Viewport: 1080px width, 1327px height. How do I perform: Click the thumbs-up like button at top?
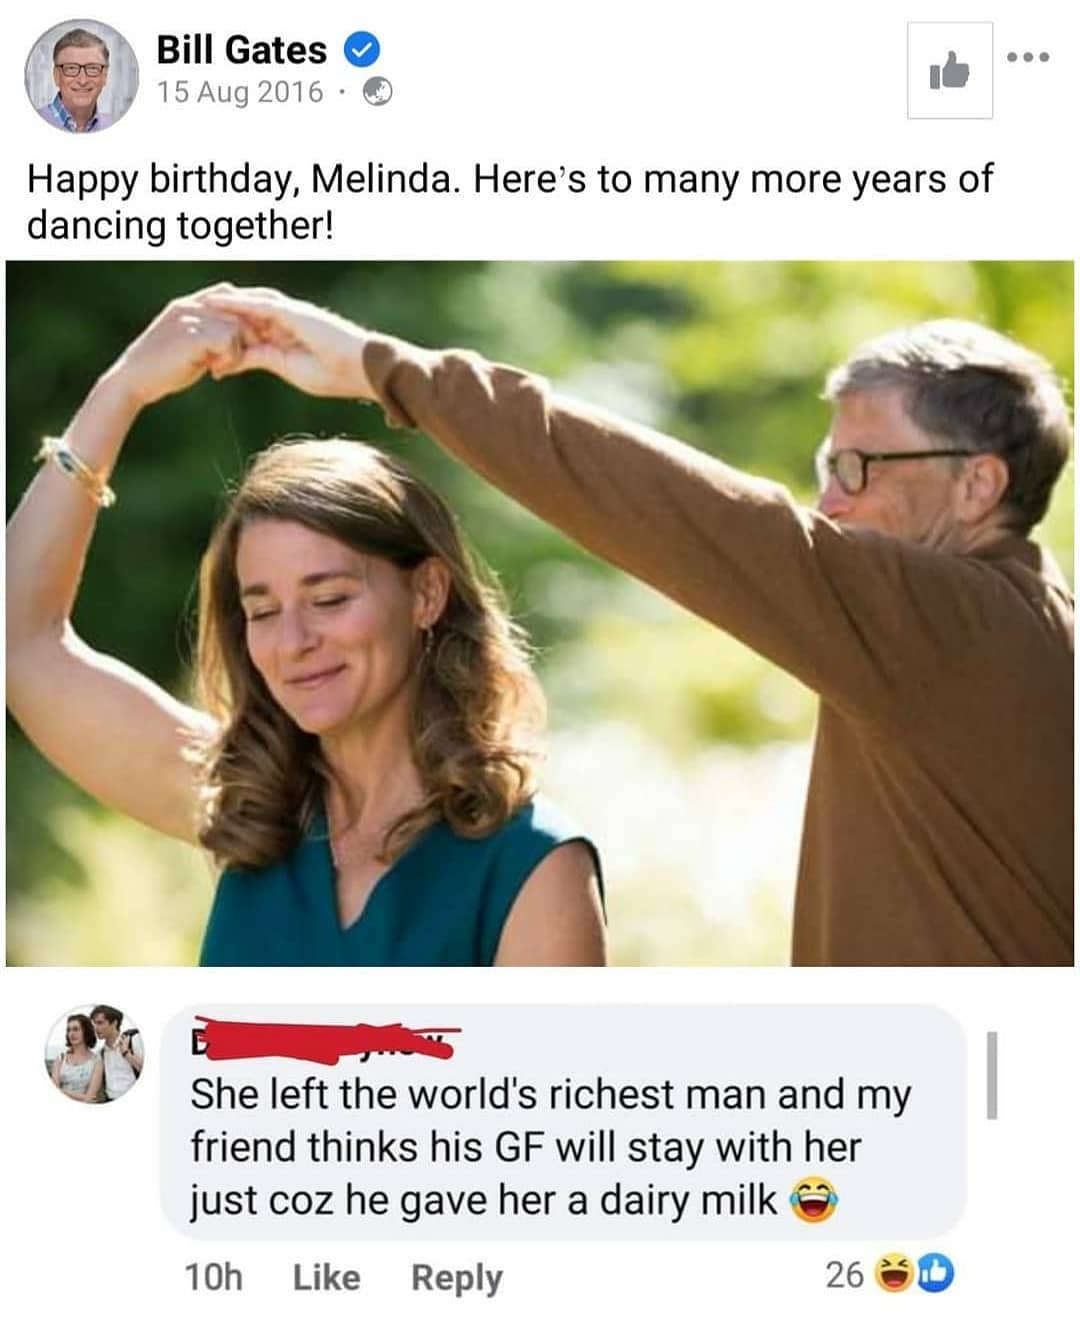(x=950, y=71)
